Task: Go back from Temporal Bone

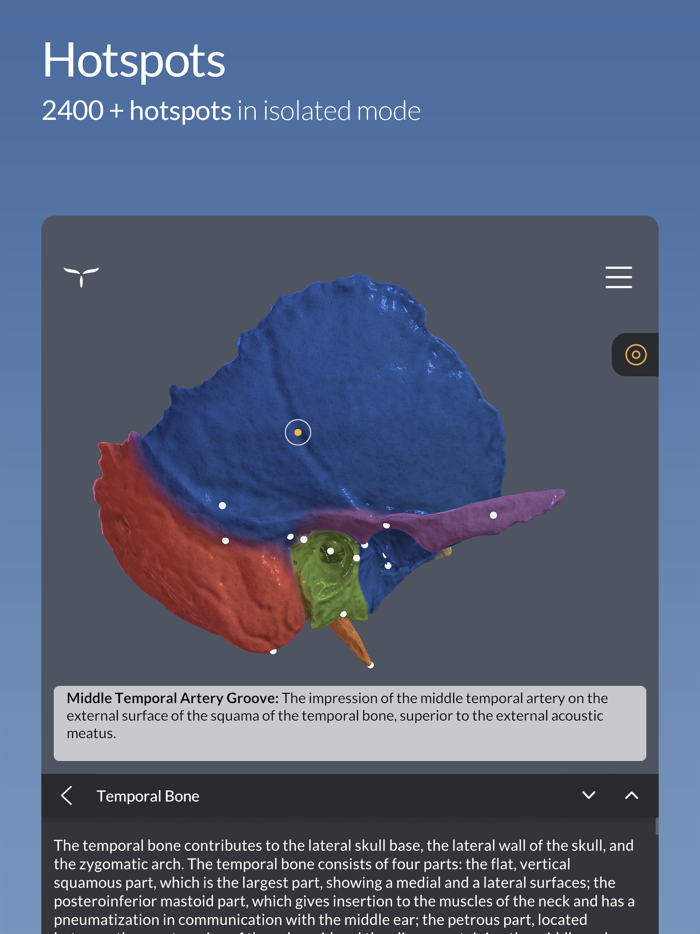Action: click(67, 795)
